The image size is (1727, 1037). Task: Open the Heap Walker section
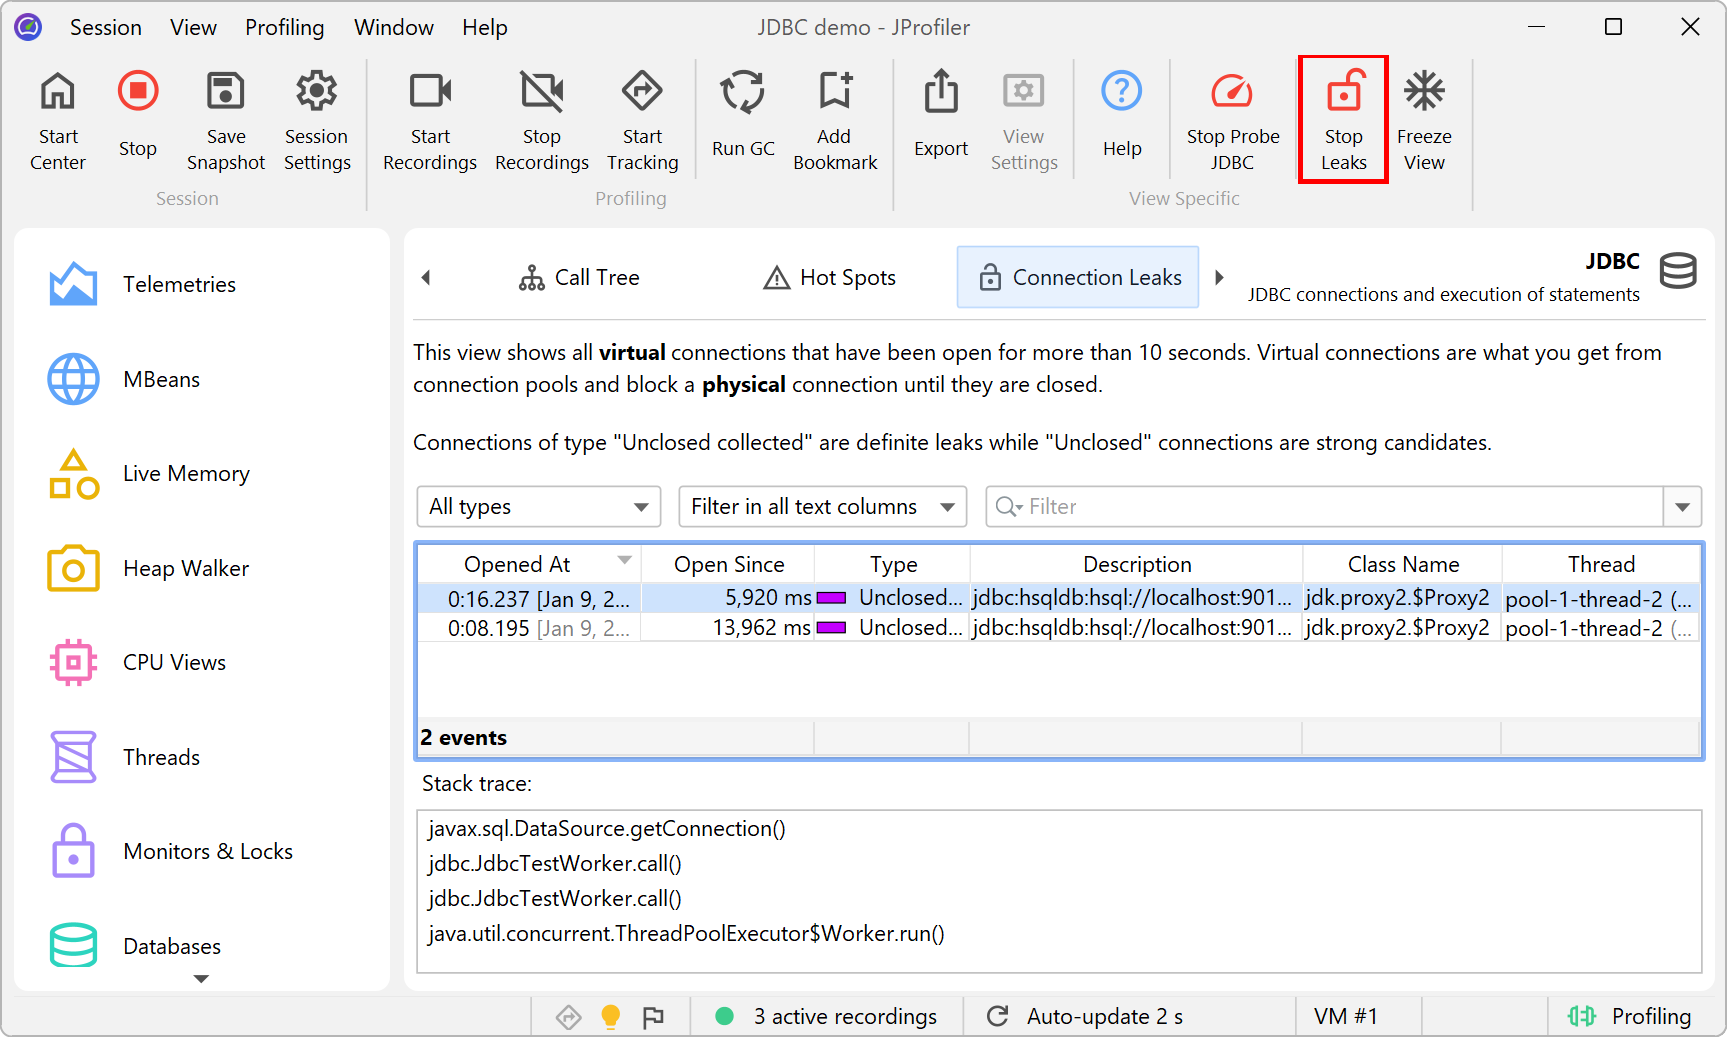tap(185, 568)
